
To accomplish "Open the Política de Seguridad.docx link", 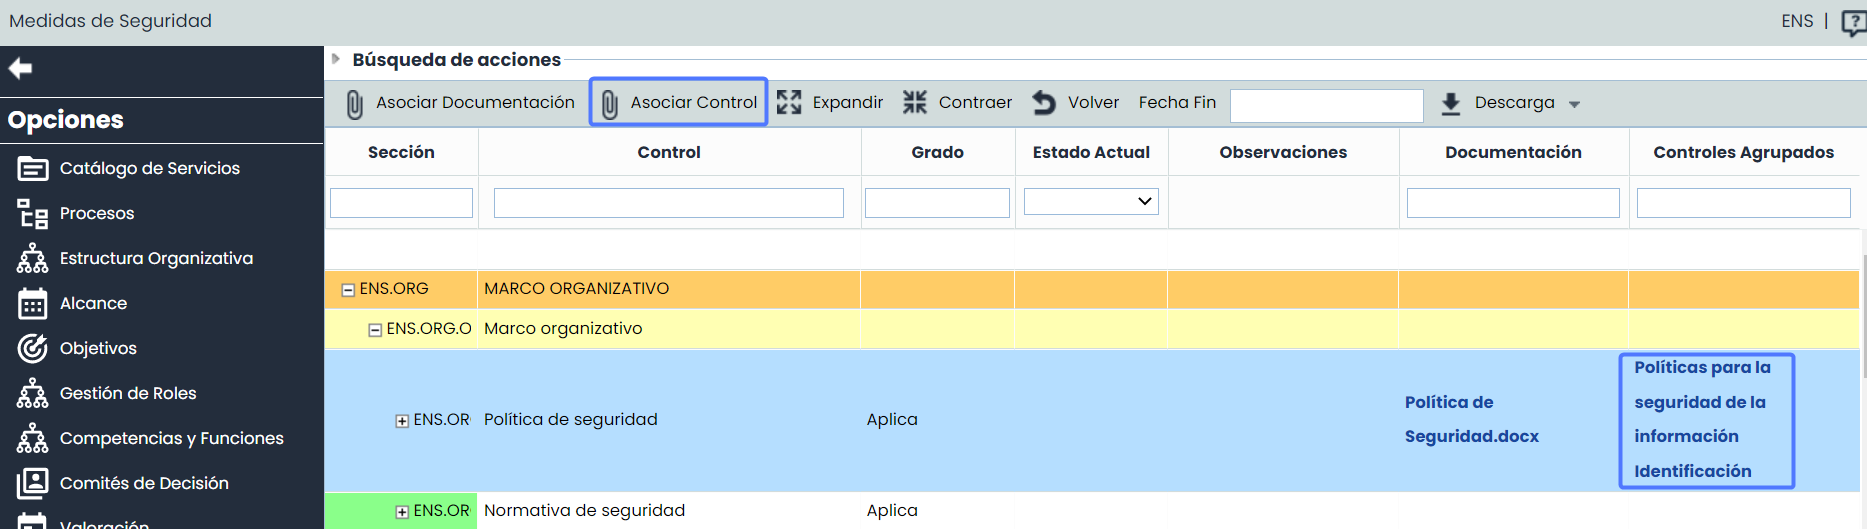I will pyautogui.click(x=1471, y=419).
